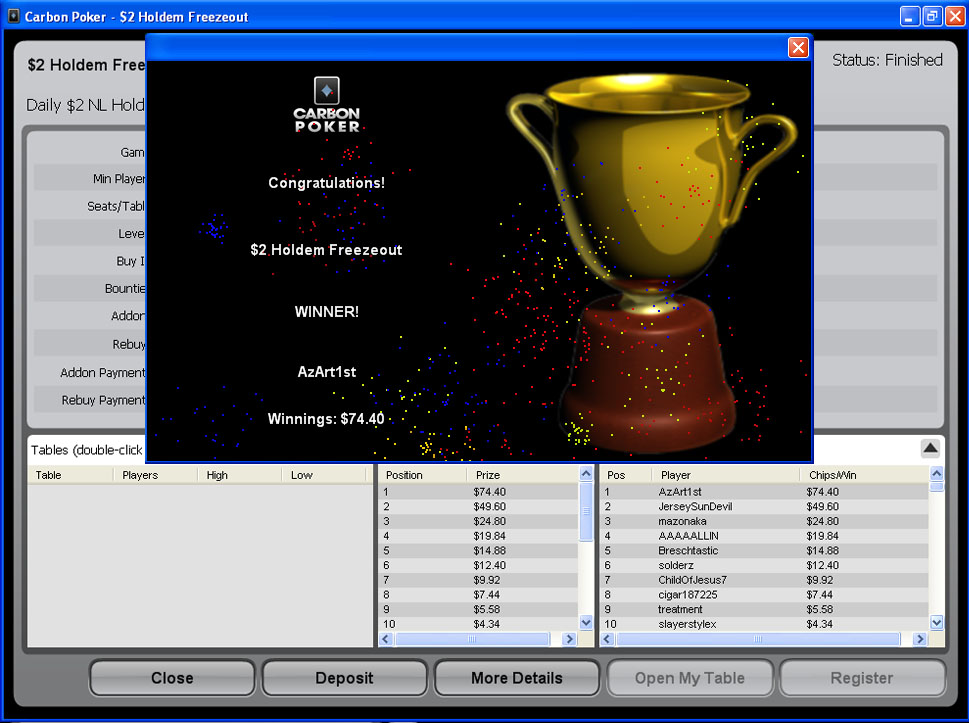
Task: Select player cigar187225 row
Action: click(x=764, y=595)
